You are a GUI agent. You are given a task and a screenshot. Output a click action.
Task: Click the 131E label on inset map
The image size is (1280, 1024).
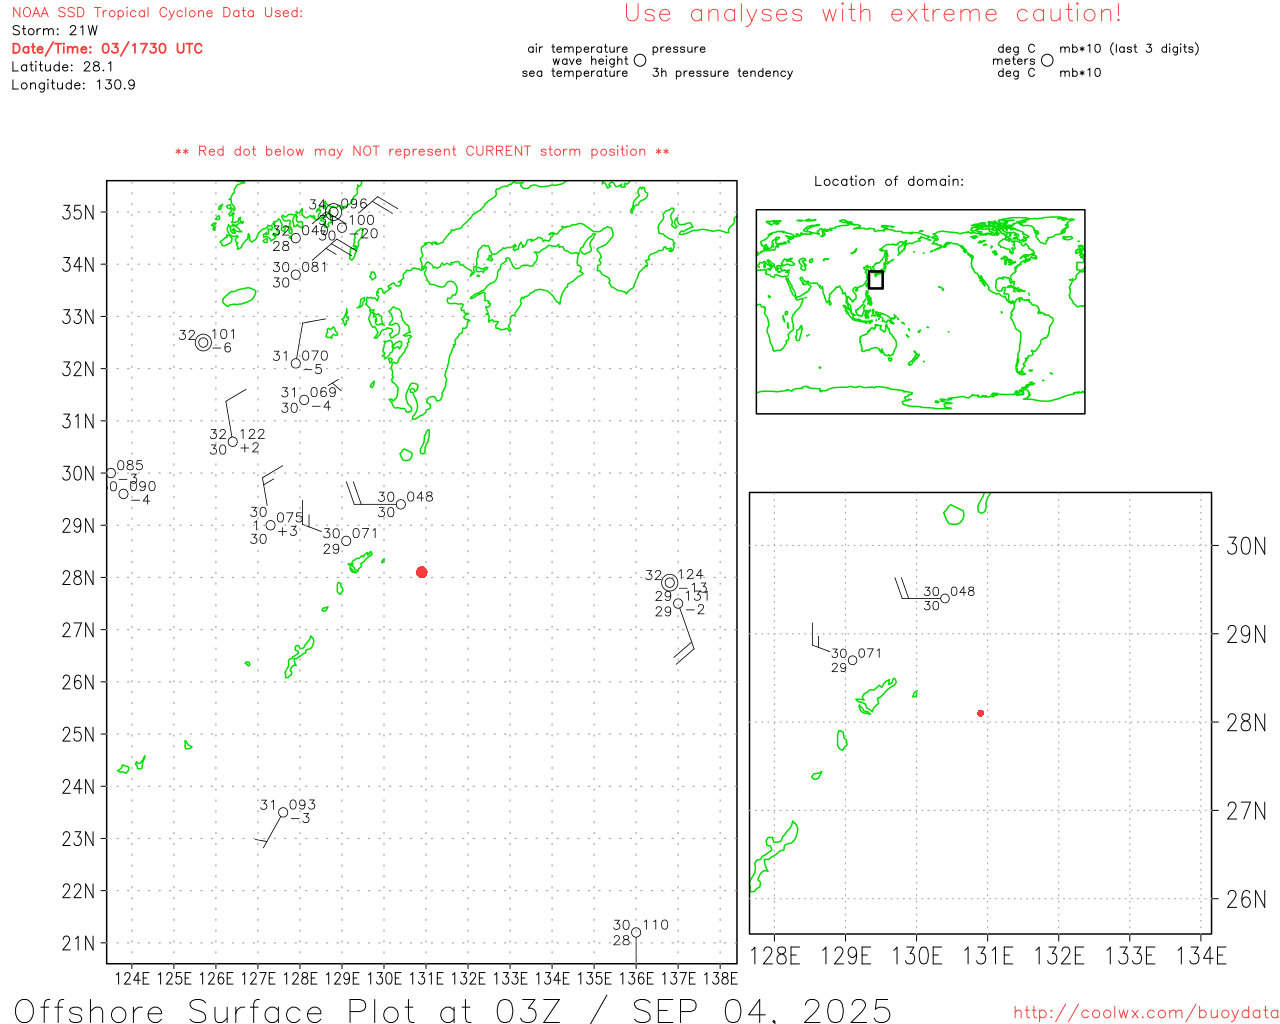(x=988, y=956)
